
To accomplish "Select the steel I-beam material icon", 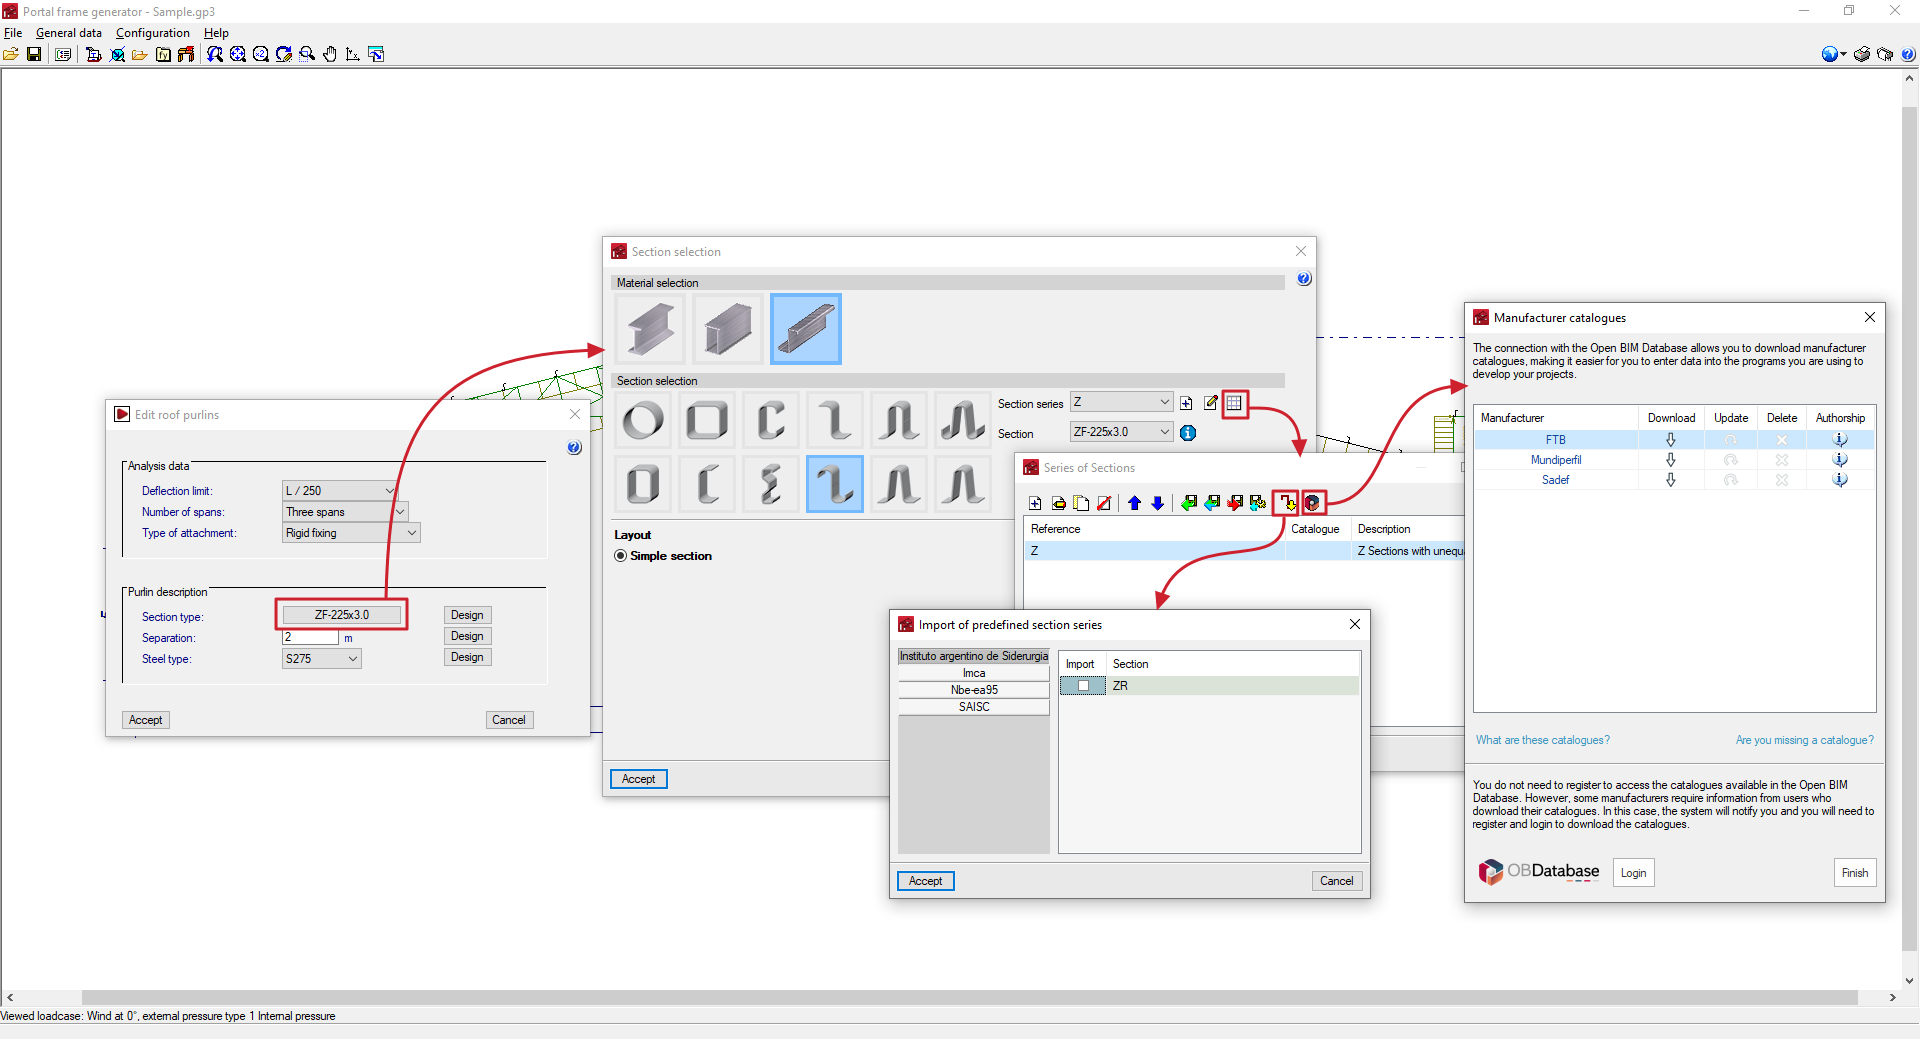I will tap(651, 329).
